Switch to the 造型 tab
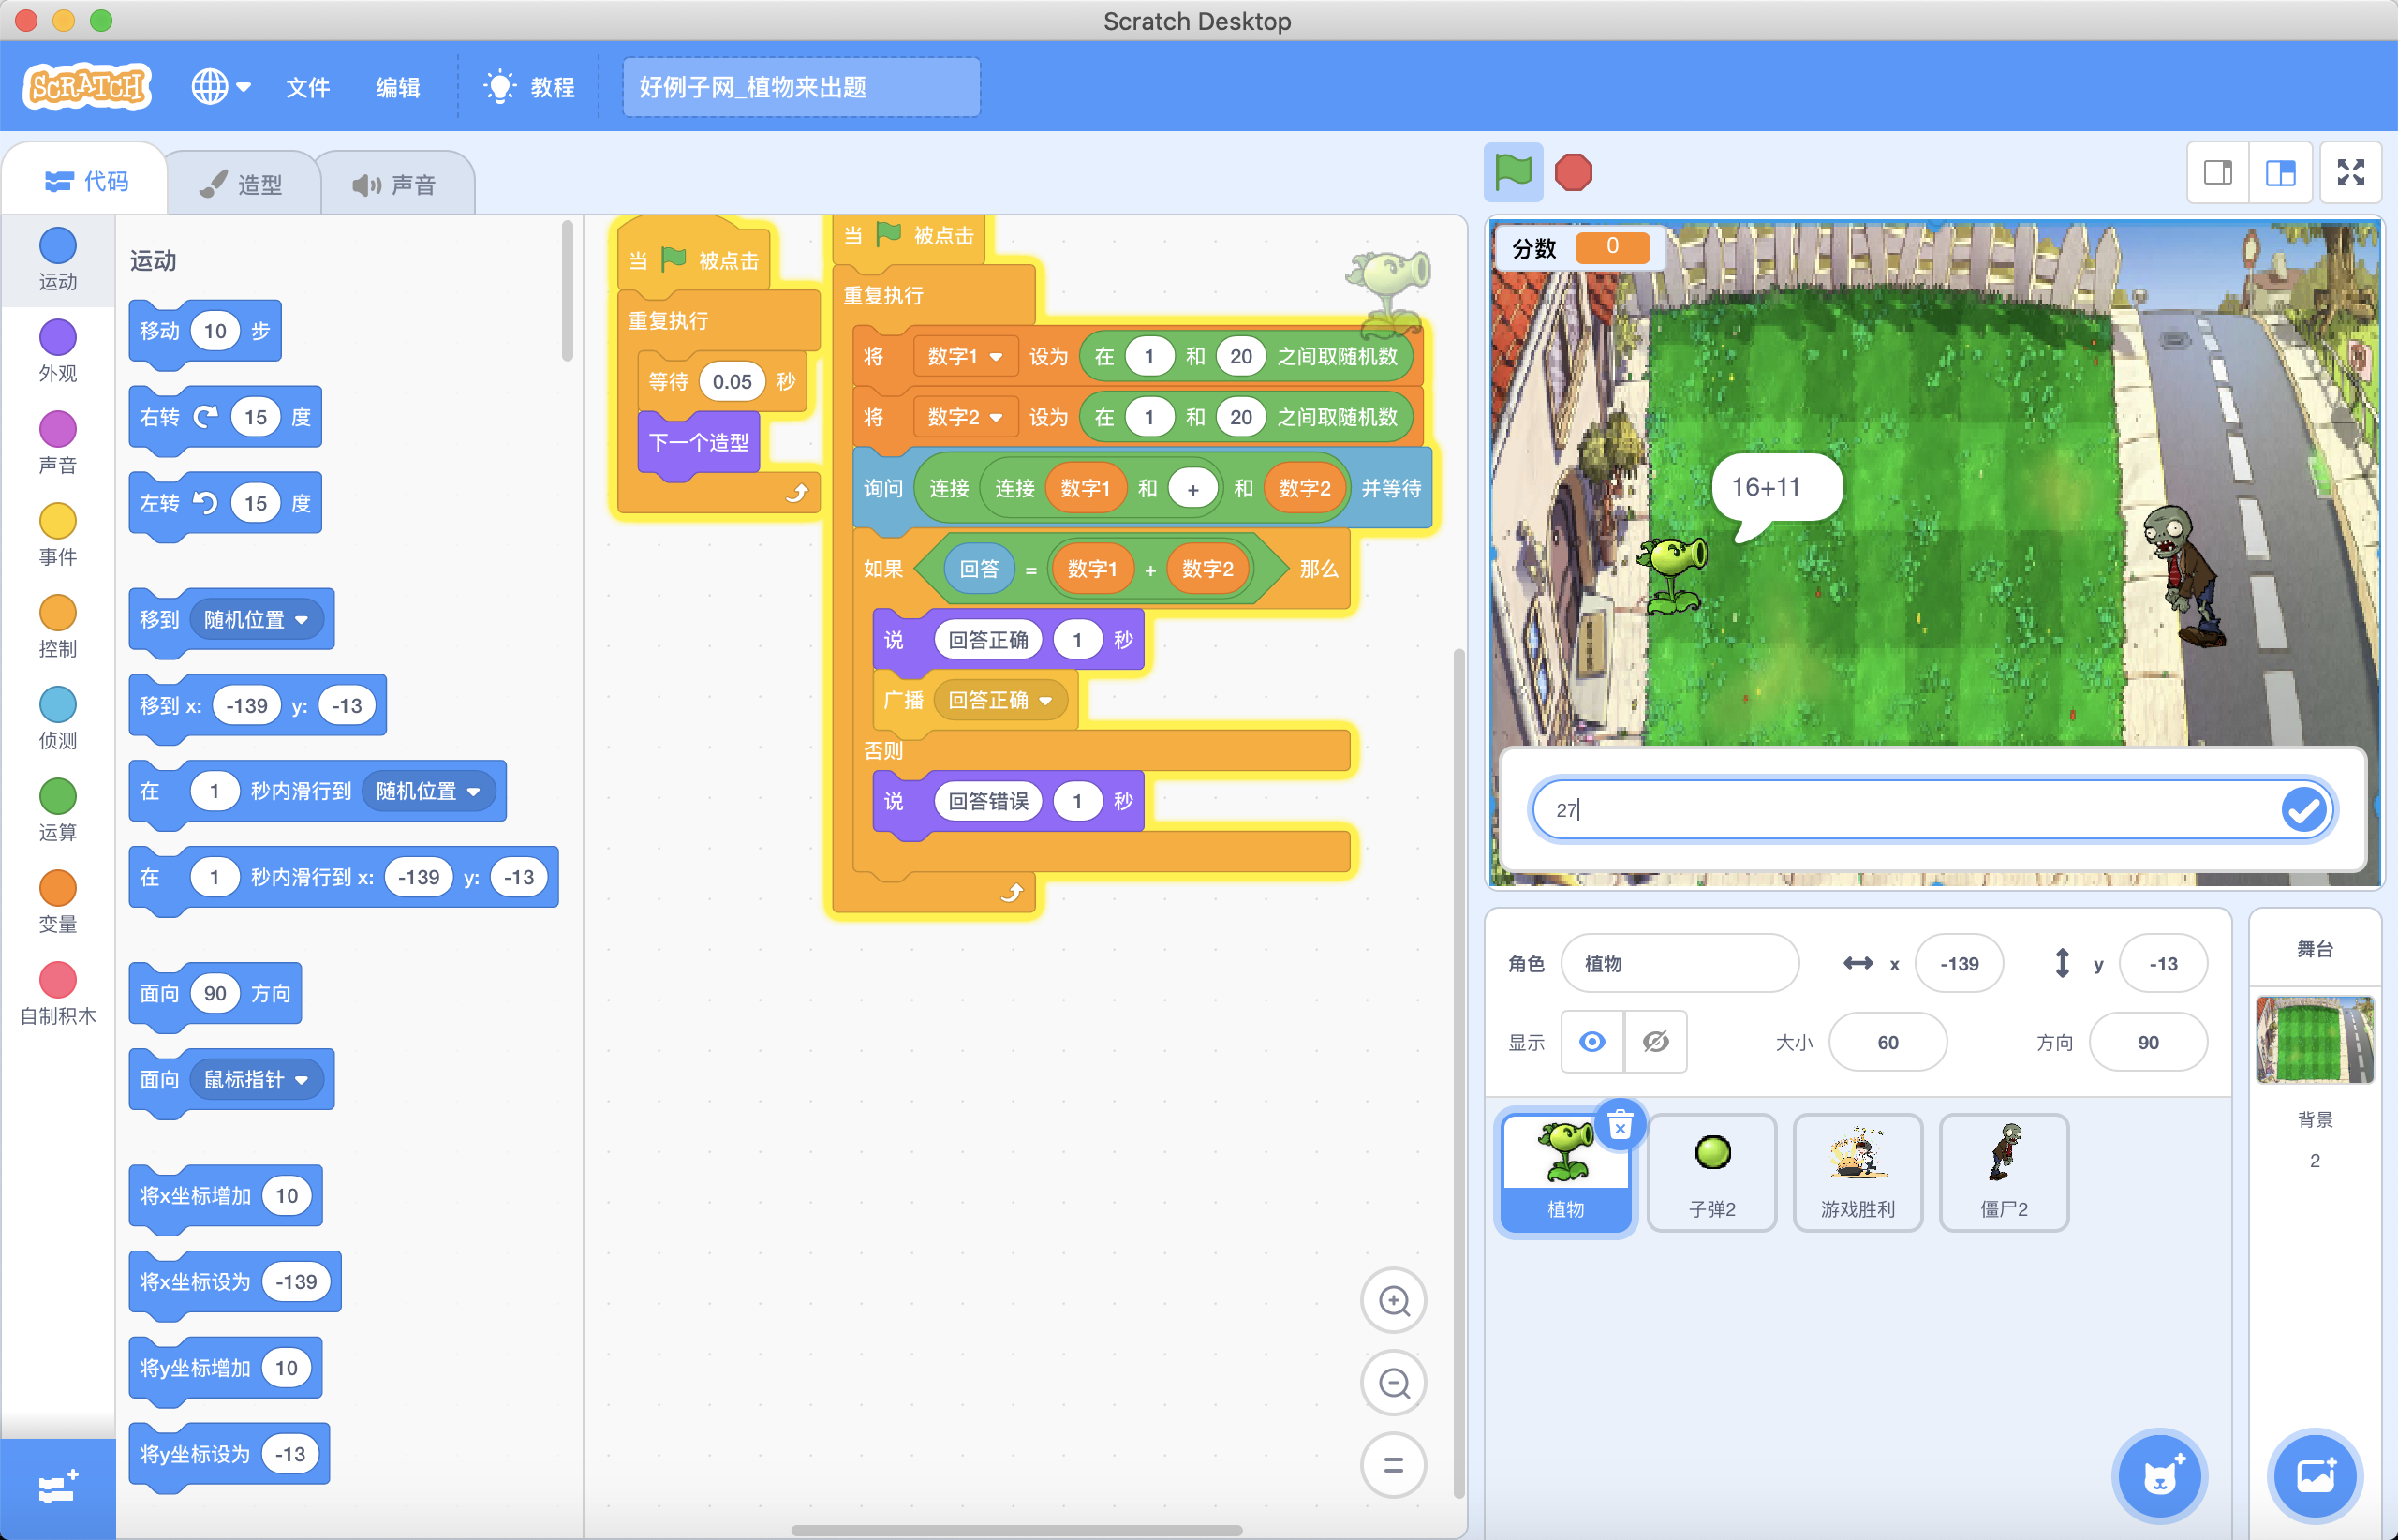2398x1540 pixels. coord(241,184)
